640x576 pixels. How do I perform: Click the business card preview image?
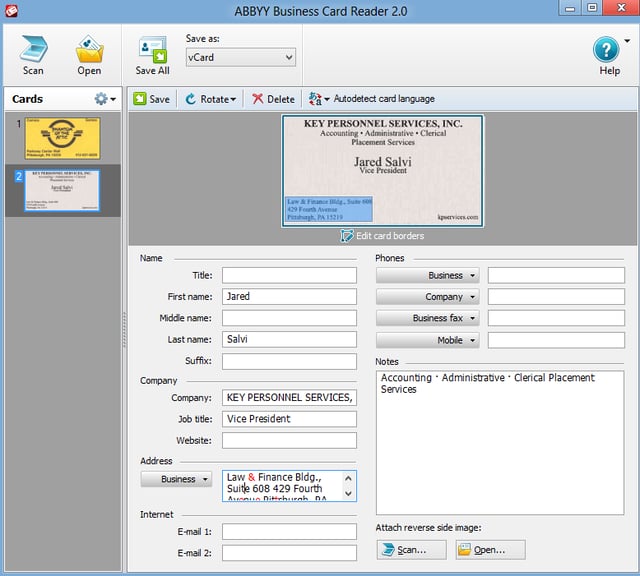(x=382, y=171)
